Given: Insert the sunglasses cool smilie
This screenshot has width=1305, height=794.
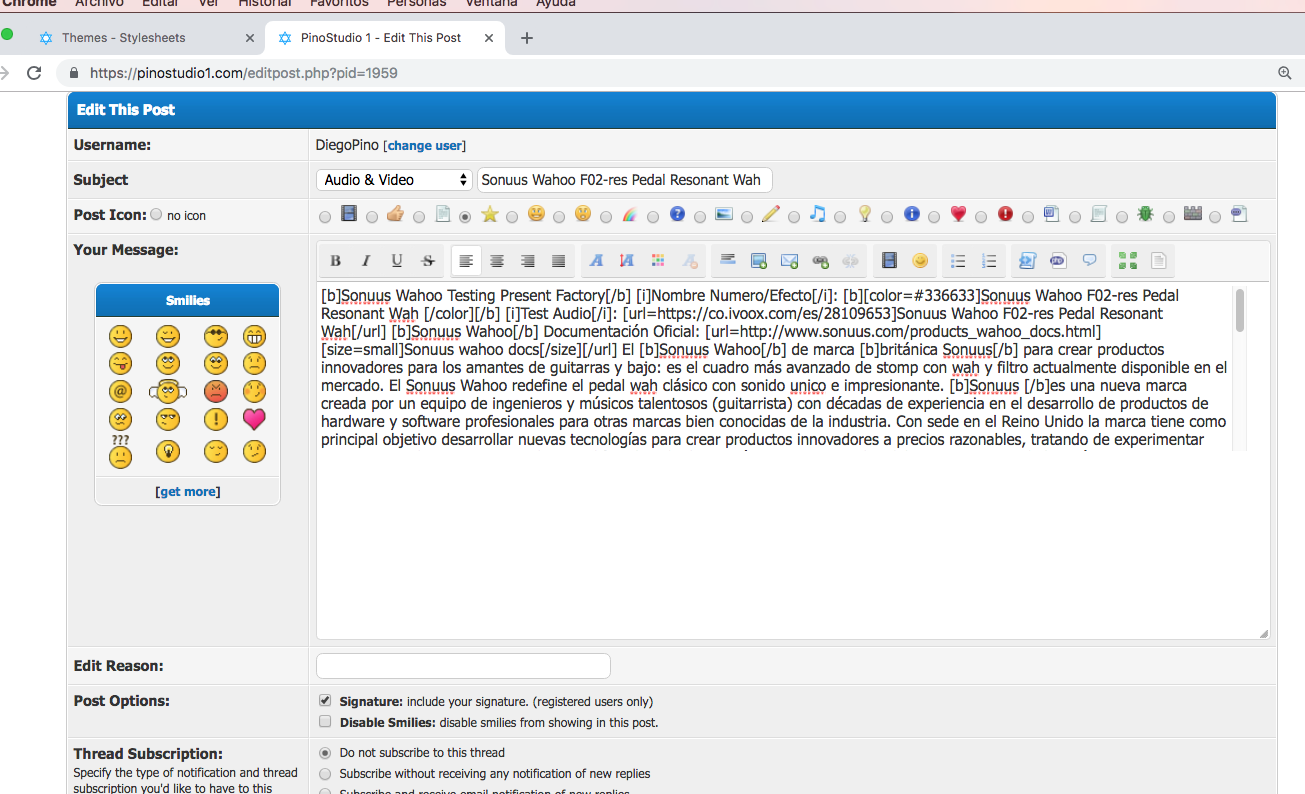Looking at the screenshot, I should (x=215, y=336).
